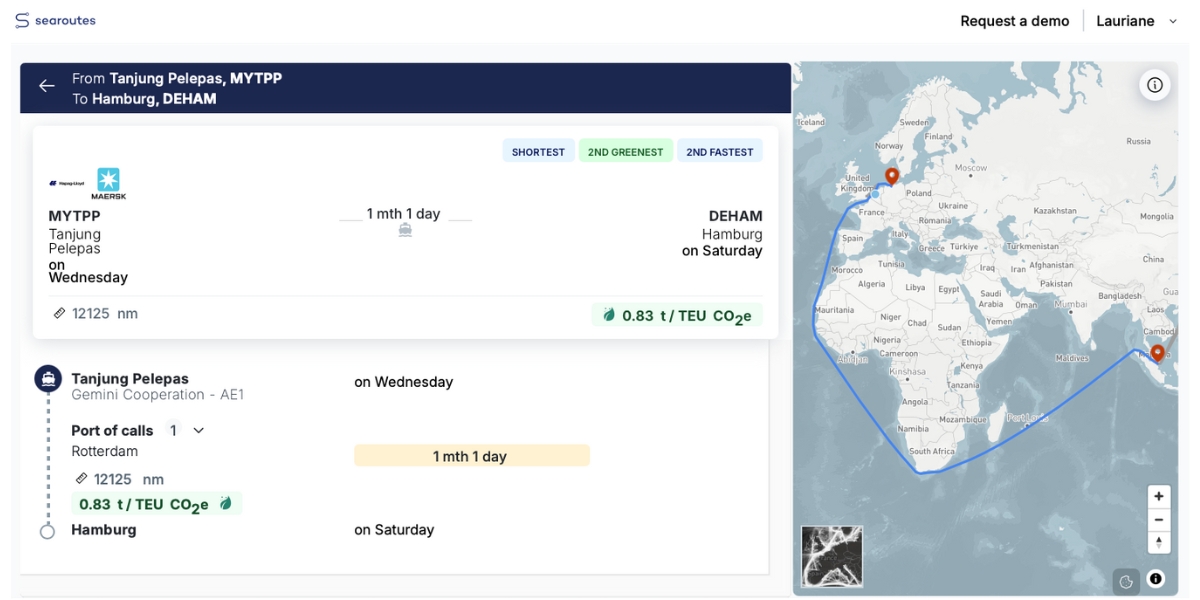Click the vessel density map thumbnail

832,556
